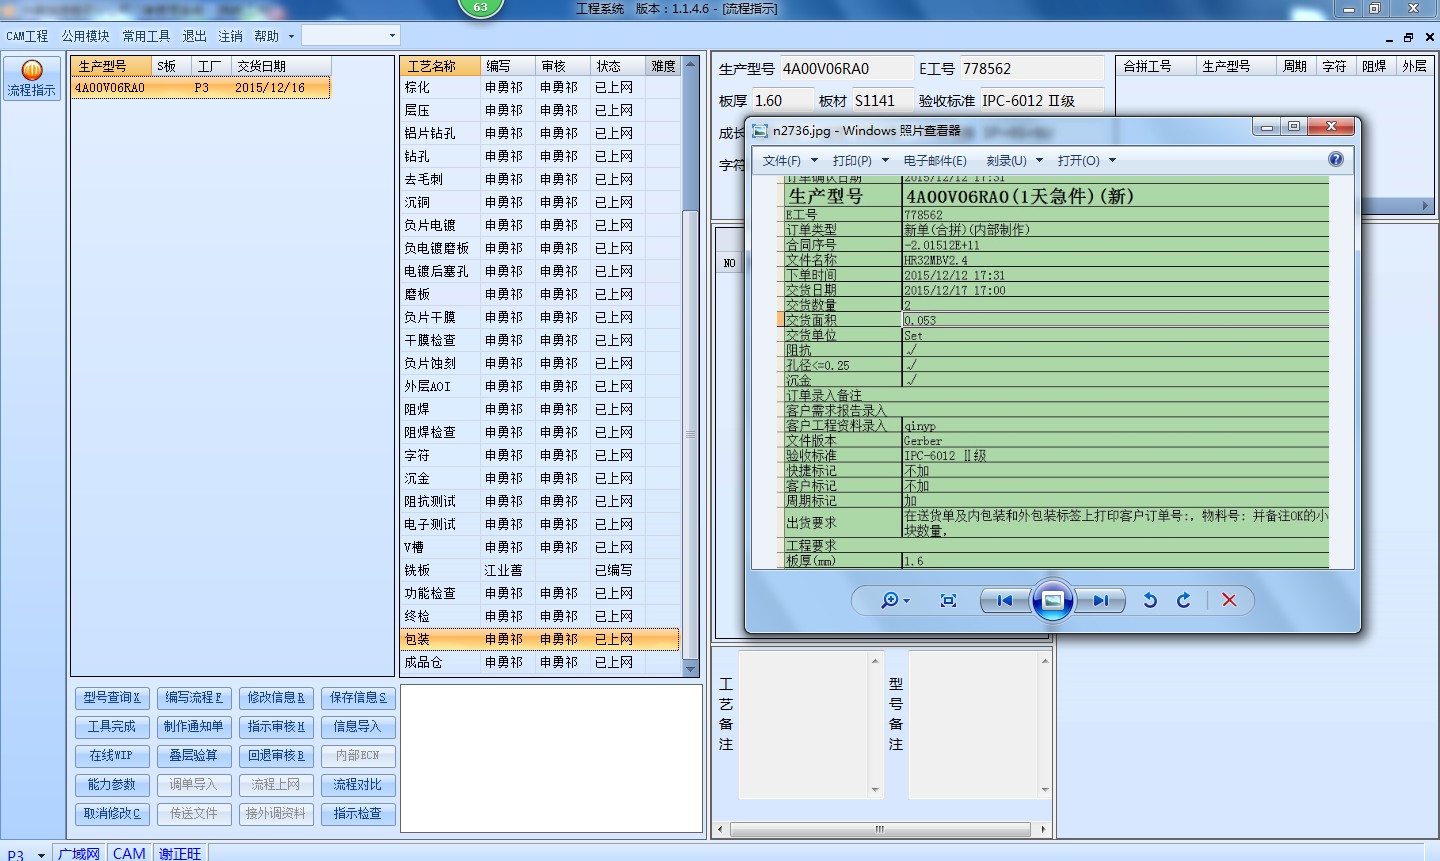Screen dimensions: 1440x861
Task: Click 电子邮件(E) in photo viewer
Action: [935, 160]
